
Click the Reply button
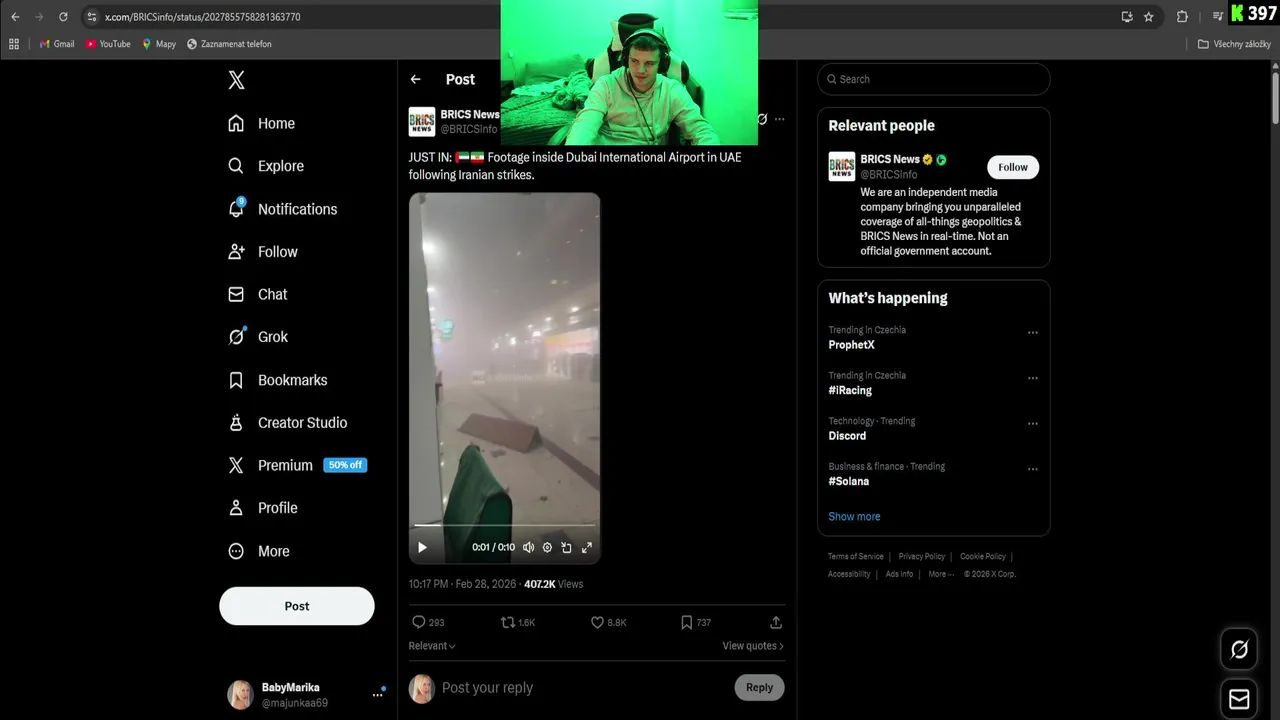pyautogui.click(x=760, y=687)
